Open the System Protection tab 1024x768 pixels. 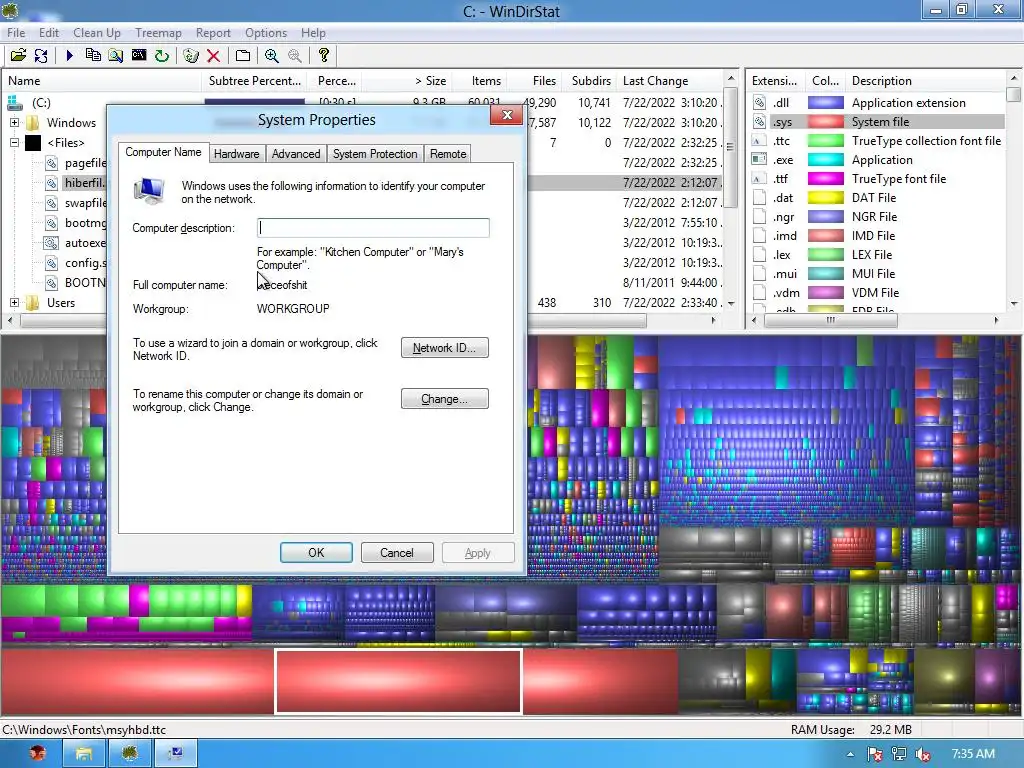[x=375, y=153]
